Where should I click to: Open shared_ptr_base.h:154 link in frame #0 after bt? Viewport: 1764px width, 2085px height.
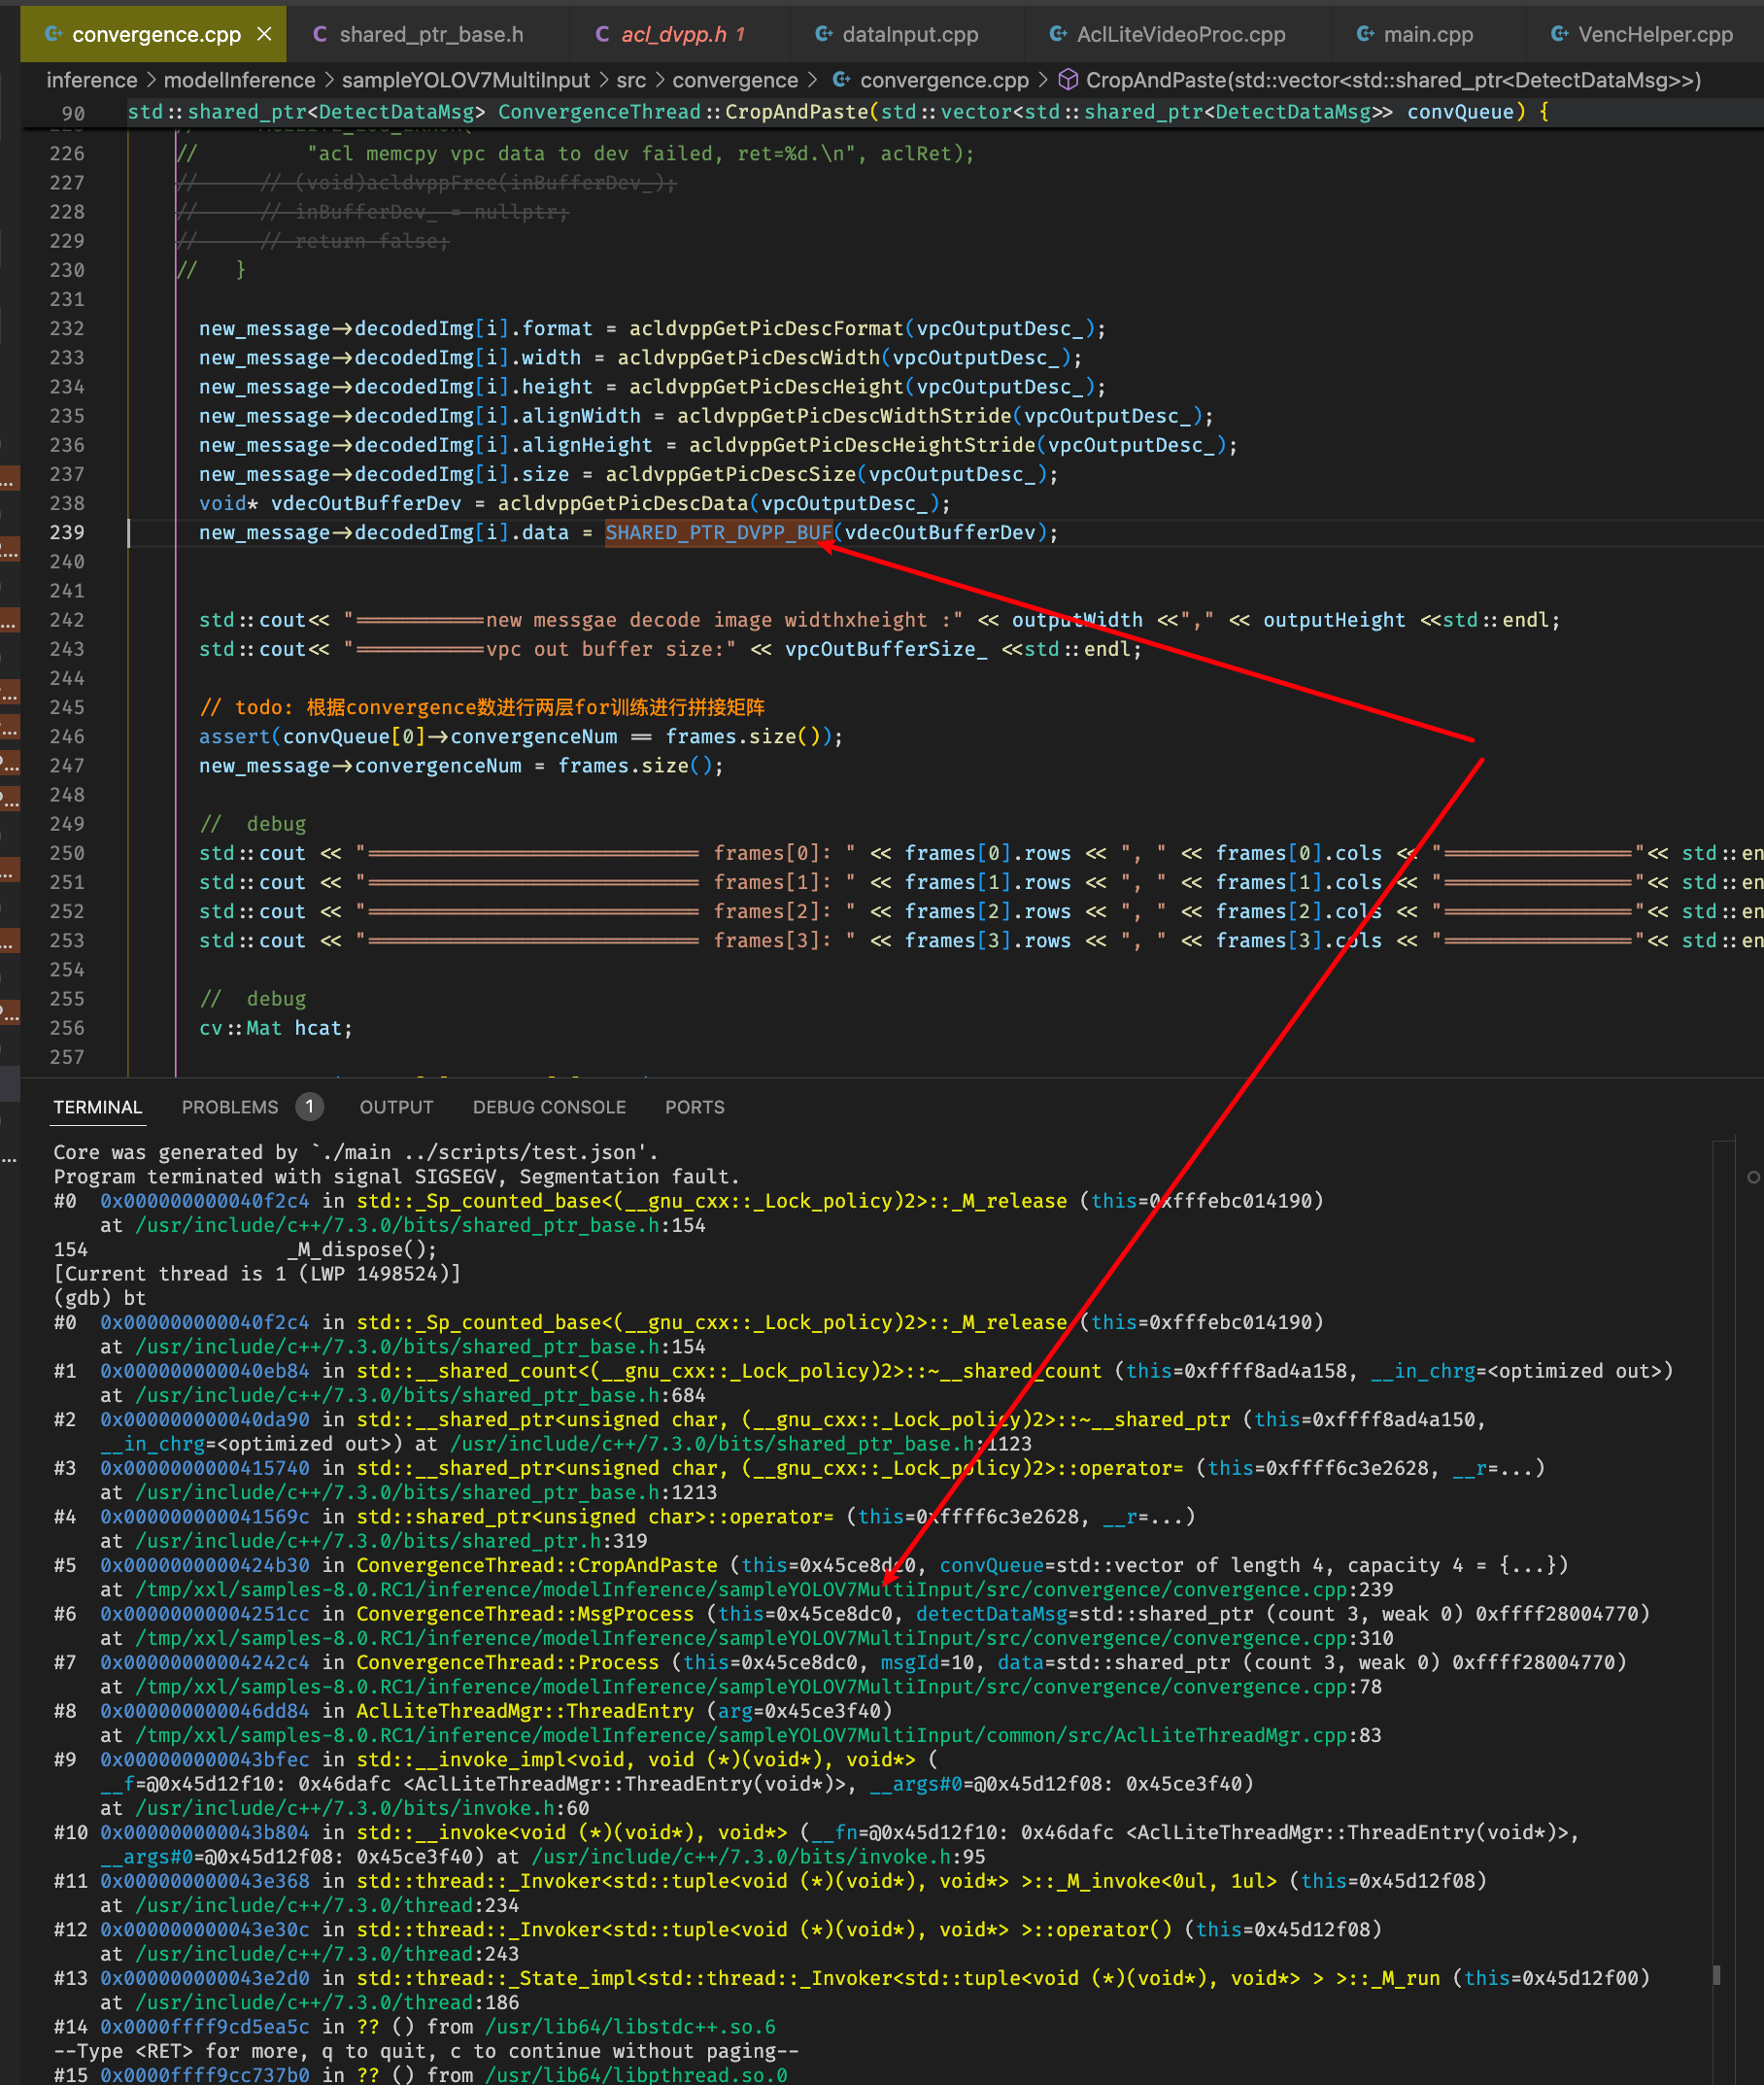[420, 1347]
